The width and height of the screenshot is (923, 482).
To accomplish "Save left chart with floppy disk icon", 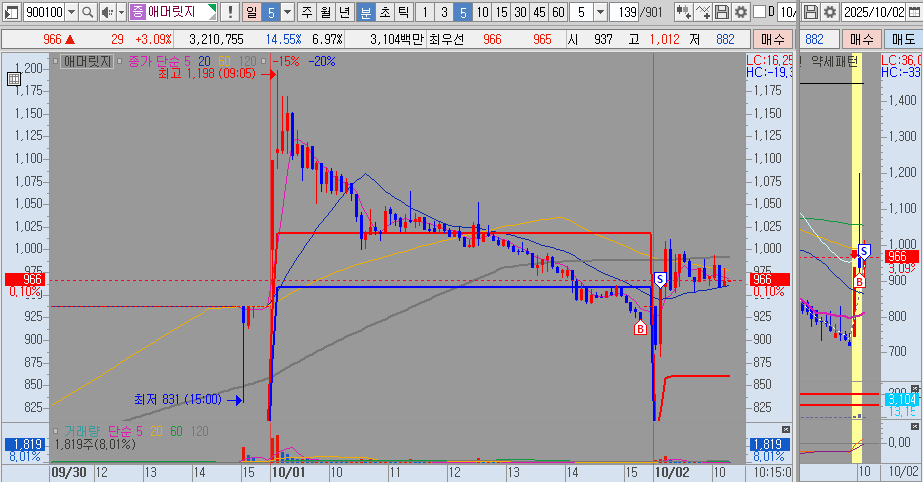I will click(x=722, y=12).
